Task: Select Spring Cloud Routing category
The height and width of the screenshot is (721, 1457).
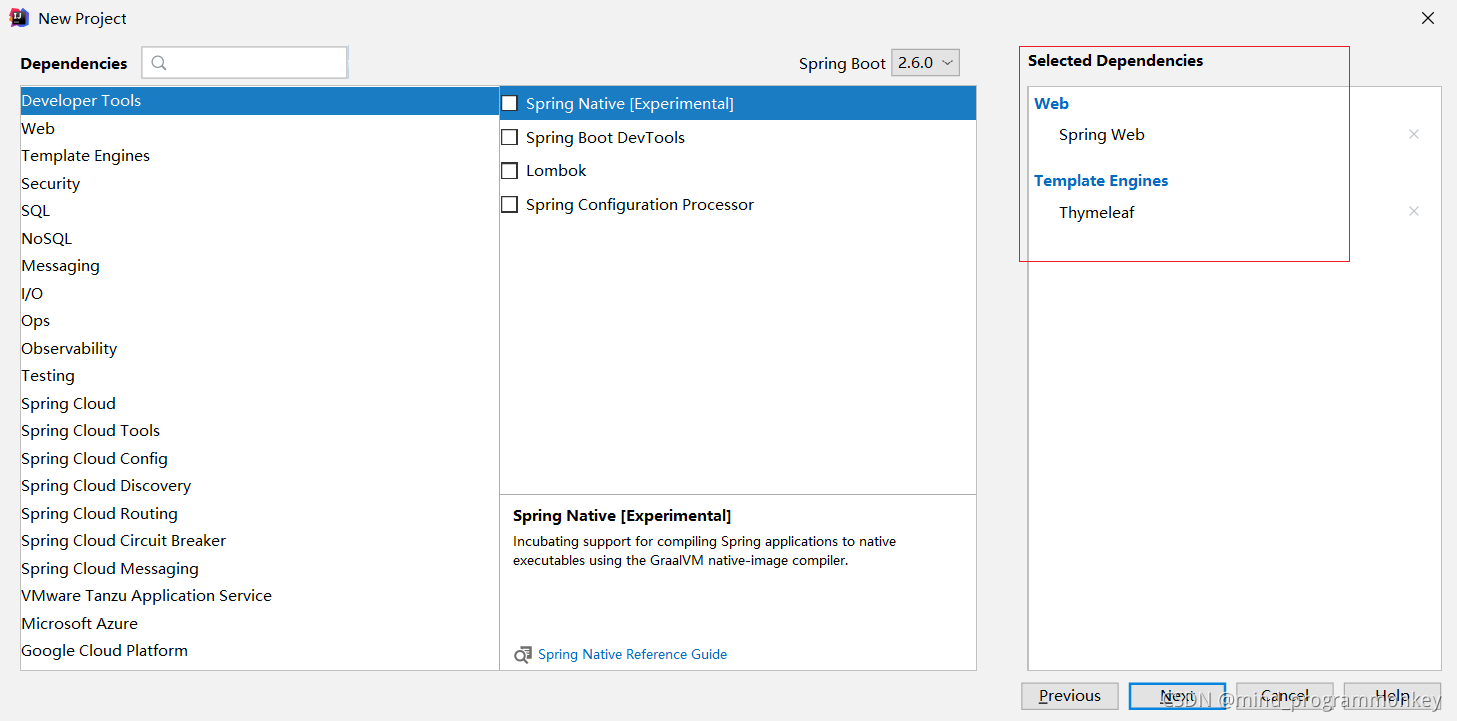Action: (260, 514)
